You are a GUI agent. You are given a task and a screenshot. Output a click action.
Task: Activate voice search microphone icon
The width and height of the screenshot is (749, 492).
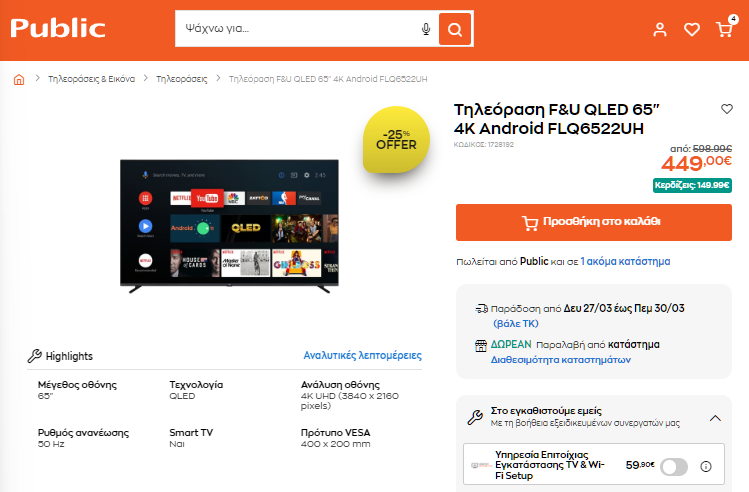click(x=426, y=29)
